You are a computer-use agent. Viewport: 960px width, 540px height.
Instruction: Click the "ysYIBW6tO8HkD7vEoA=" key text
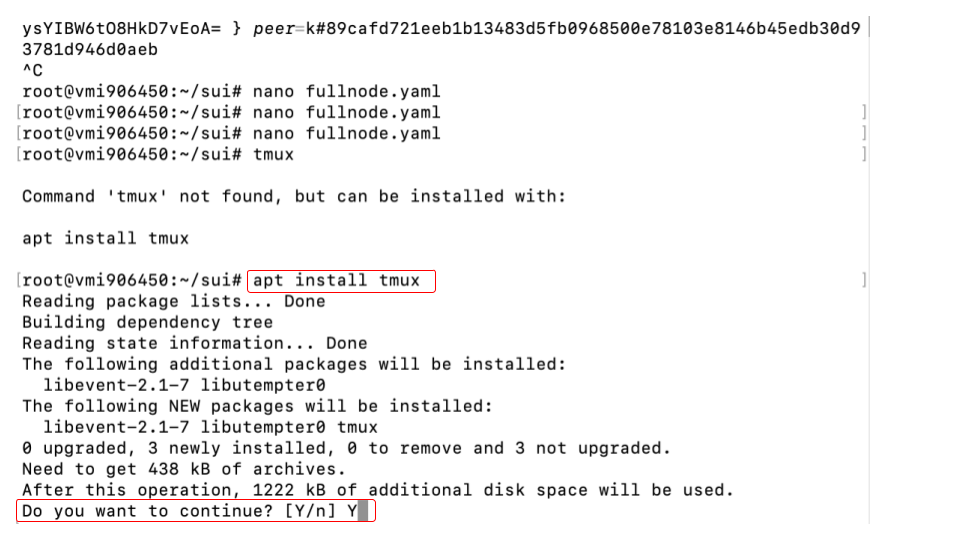(x=121, y=29)
